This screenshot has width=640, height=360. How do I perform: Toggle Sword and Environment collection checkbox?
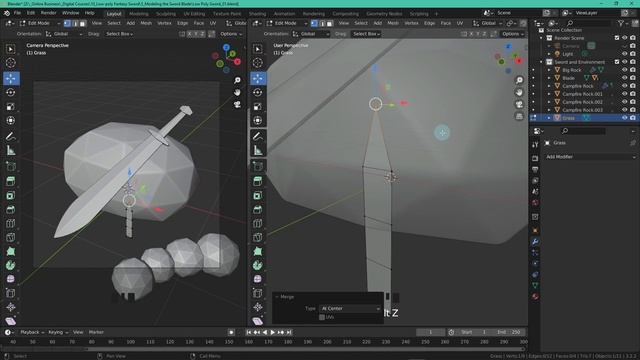click(x=617, y=62)
